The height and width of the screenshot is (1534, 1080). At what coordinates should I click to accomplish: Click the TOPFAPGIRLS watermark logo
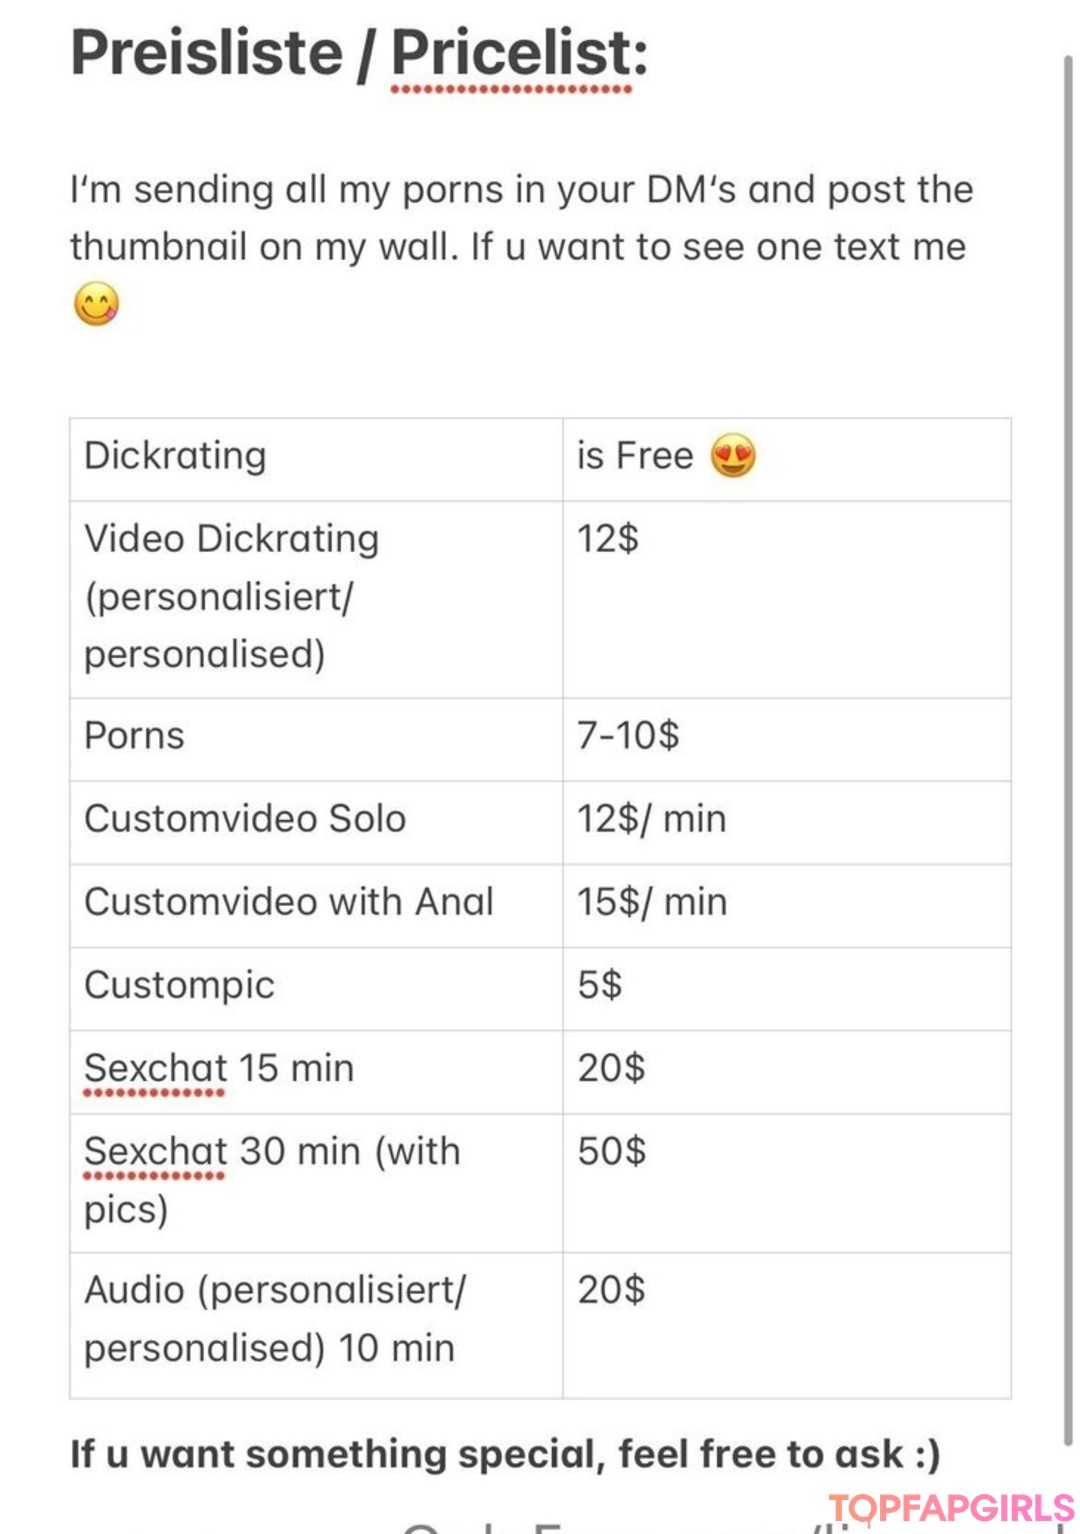click(x=951, y=1507)
